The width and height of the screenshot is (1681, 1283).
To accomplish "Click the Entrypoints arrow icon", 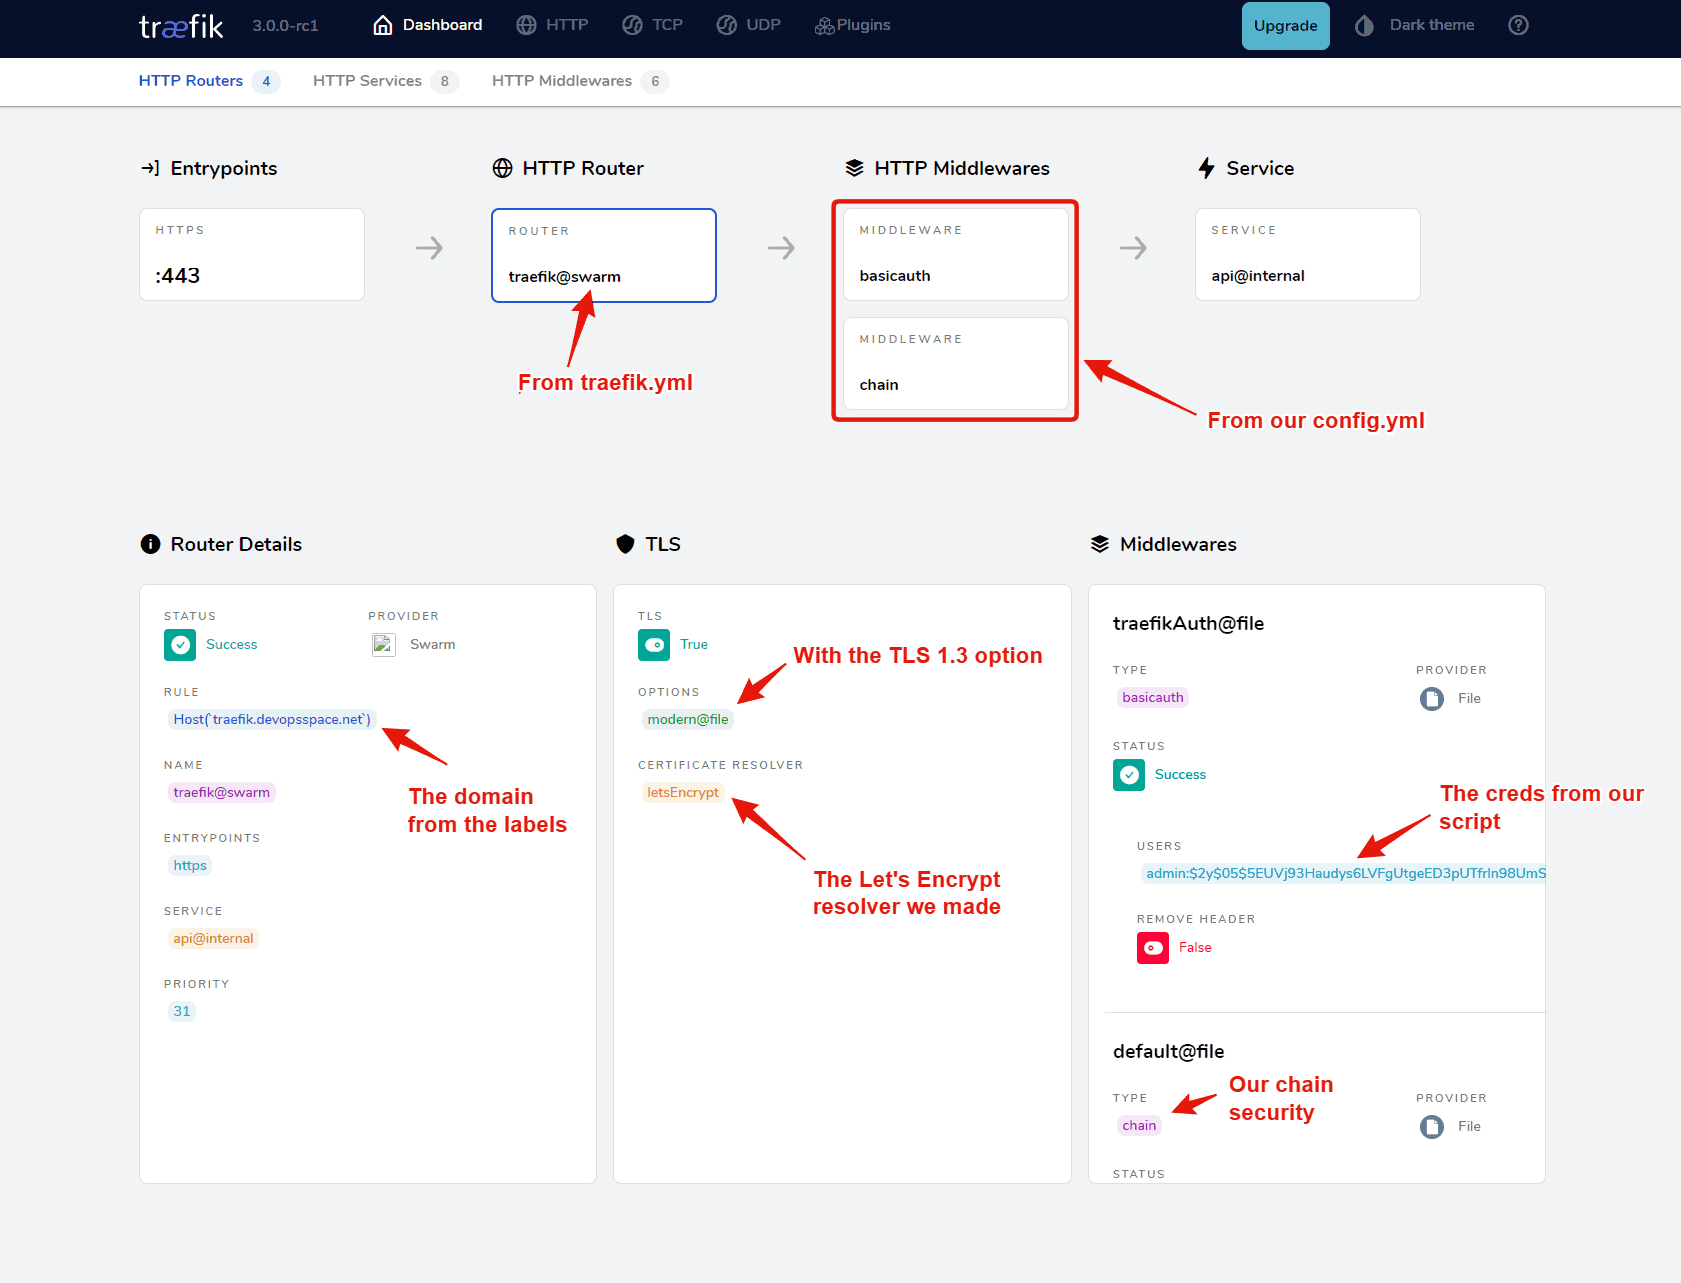I will point(150,168).
